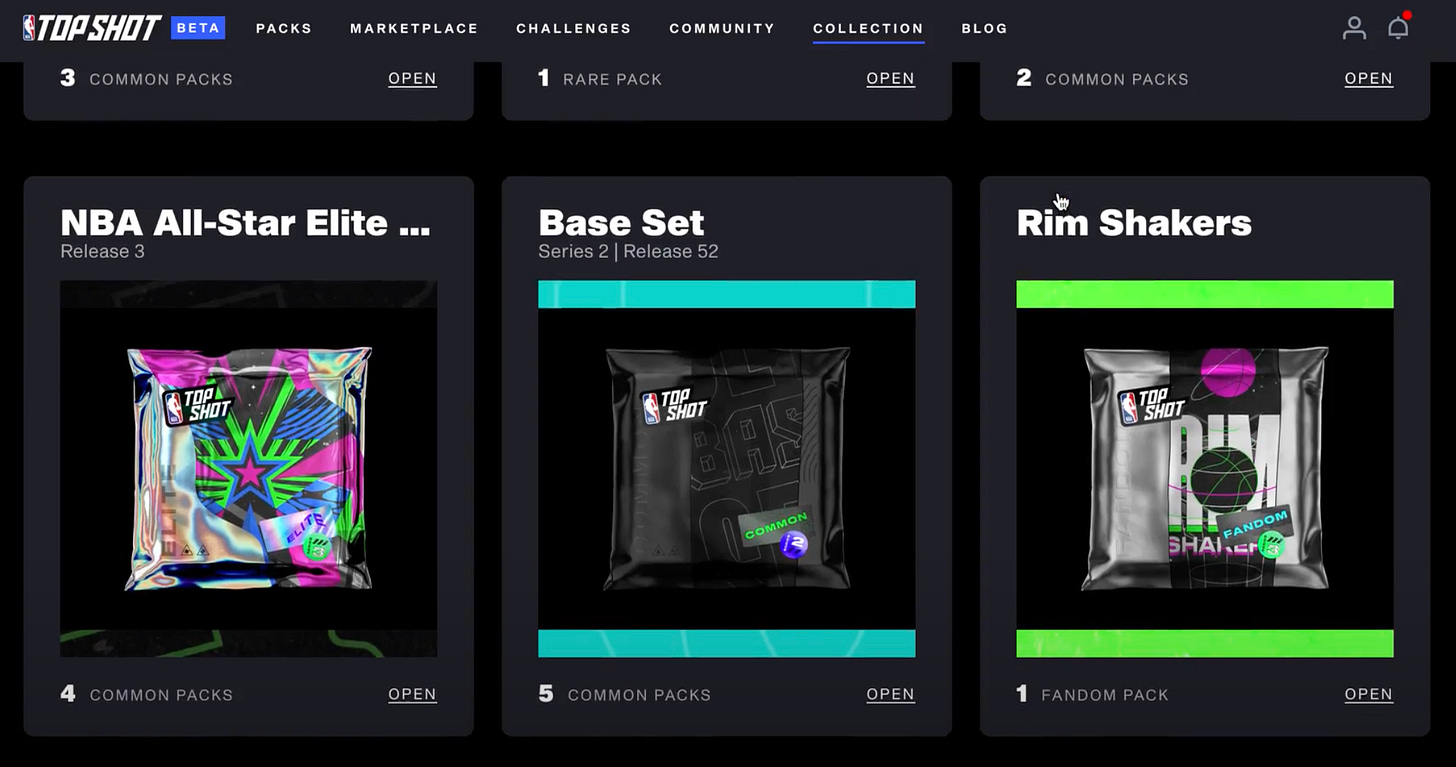Screen dimensions: 1456x767
Task: Open the Rim Shakers fandom pack
Action: point(1368,694)
